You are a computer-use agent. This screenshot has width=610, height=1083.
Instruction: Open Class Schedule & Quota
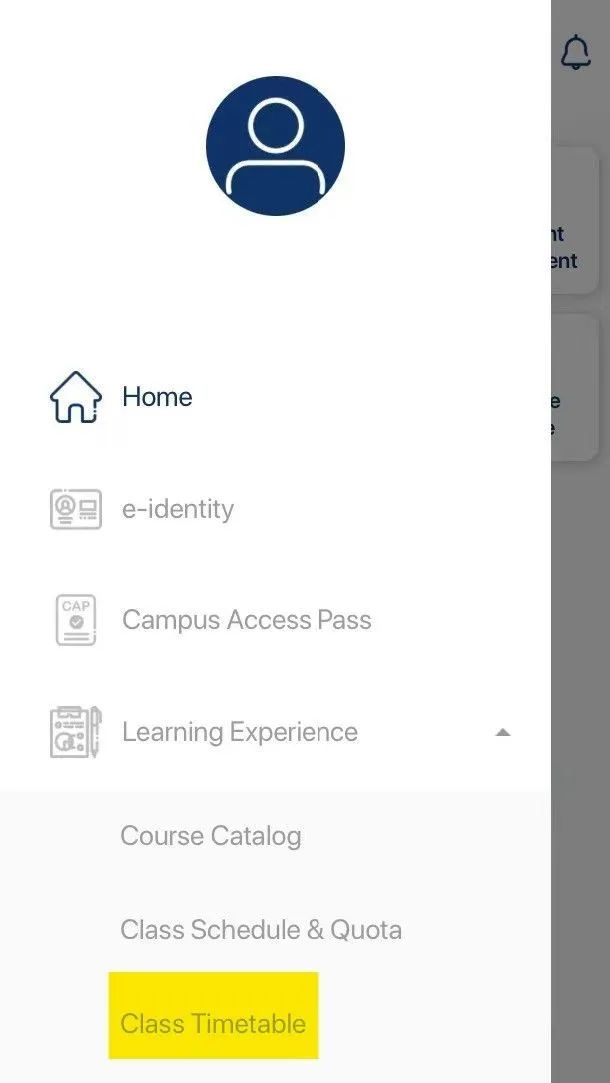point(260,930)
